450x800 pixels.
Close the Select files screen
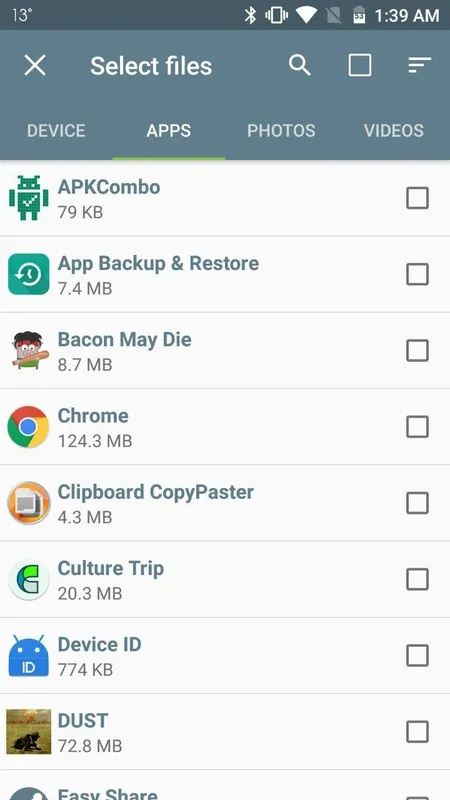pyautogui.click(x=35, y=65)
